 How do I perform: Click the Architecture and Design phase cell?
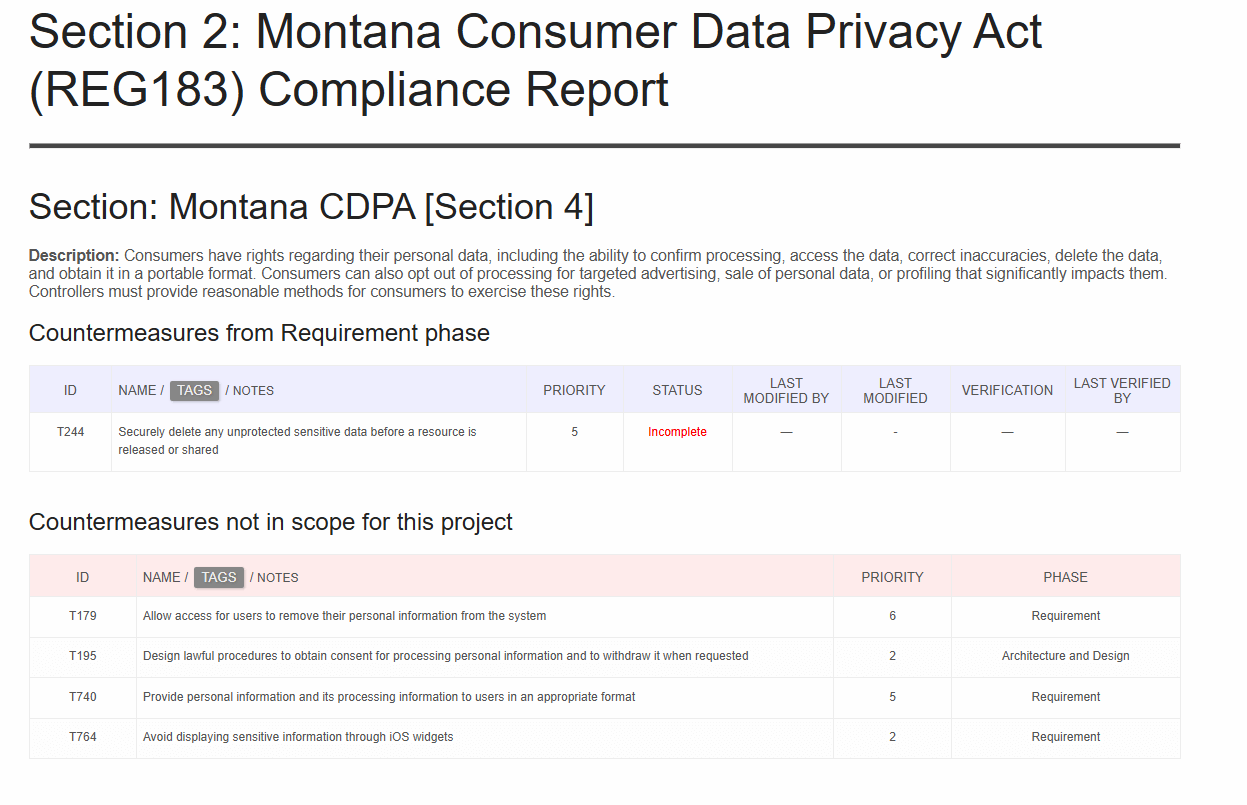pyautogui.click(x=1065, y=656)
